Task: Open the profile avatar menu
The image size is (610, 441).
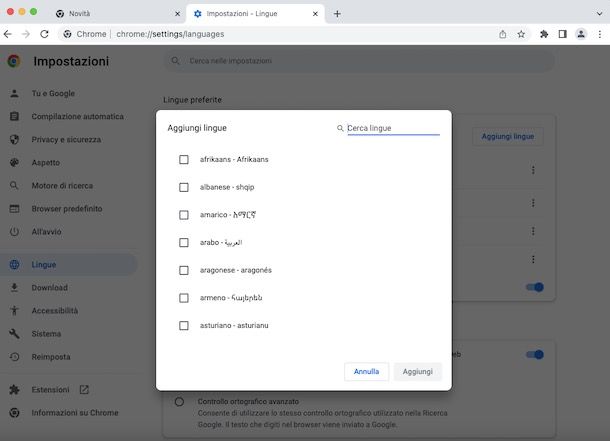Action: pyautogui.click(x=581, y=34)
